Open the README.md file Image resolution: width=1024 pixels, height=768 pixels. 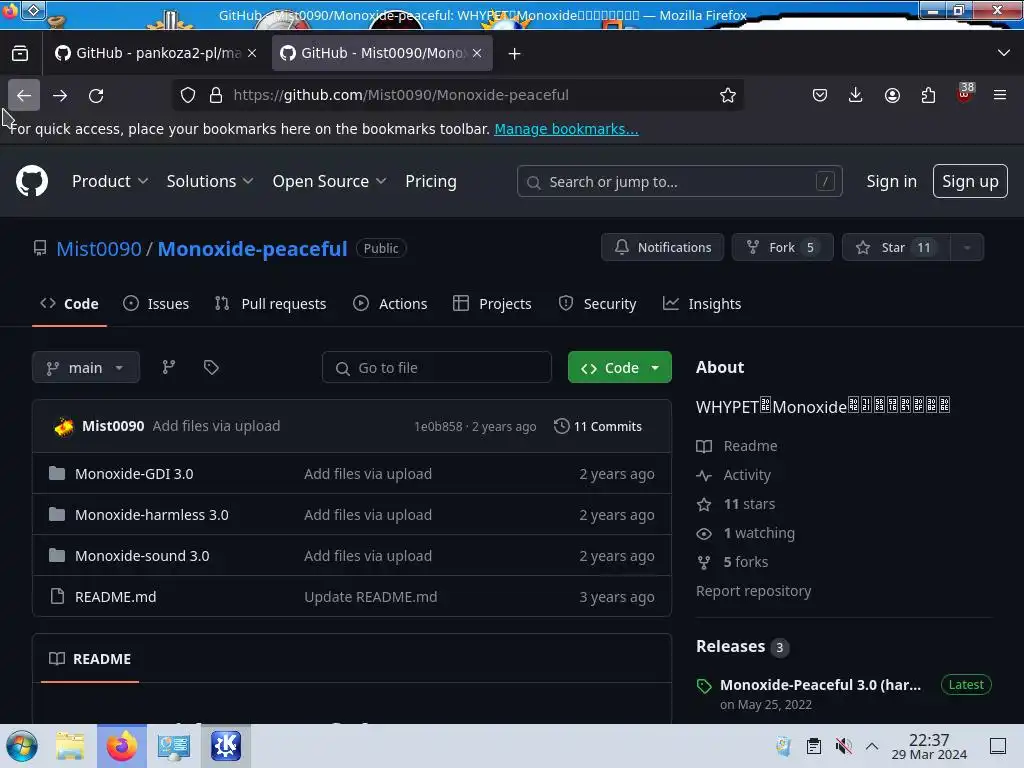click(116, 597)
